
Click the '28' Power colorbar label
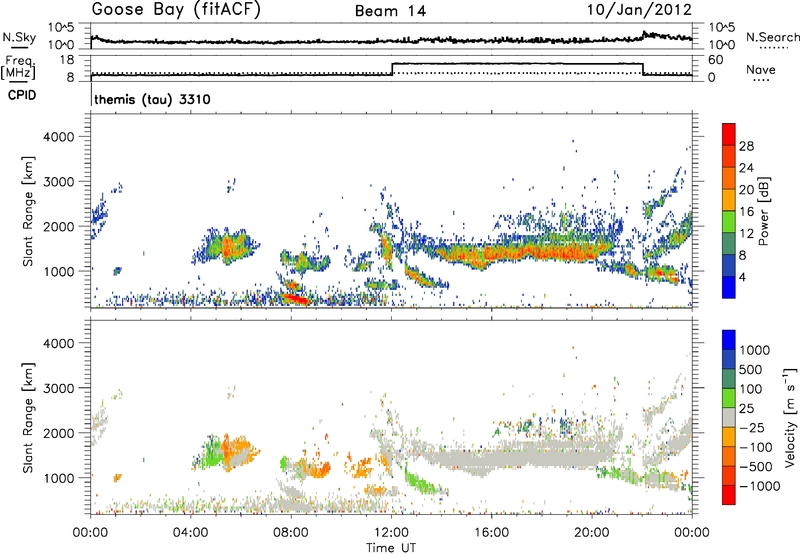746,146
